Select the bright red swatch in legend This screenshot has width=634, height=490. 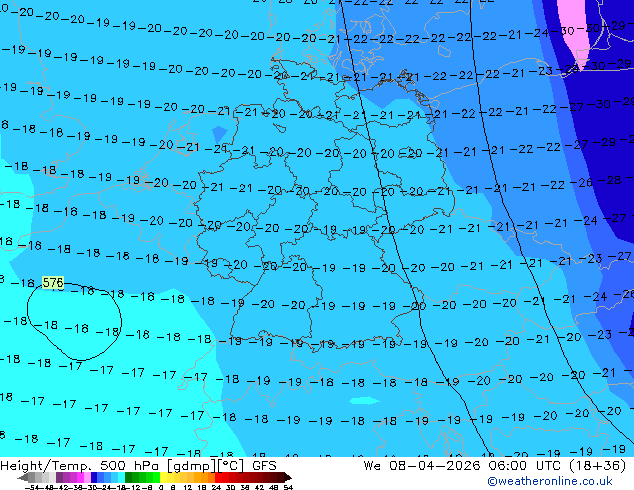[218, 478]
